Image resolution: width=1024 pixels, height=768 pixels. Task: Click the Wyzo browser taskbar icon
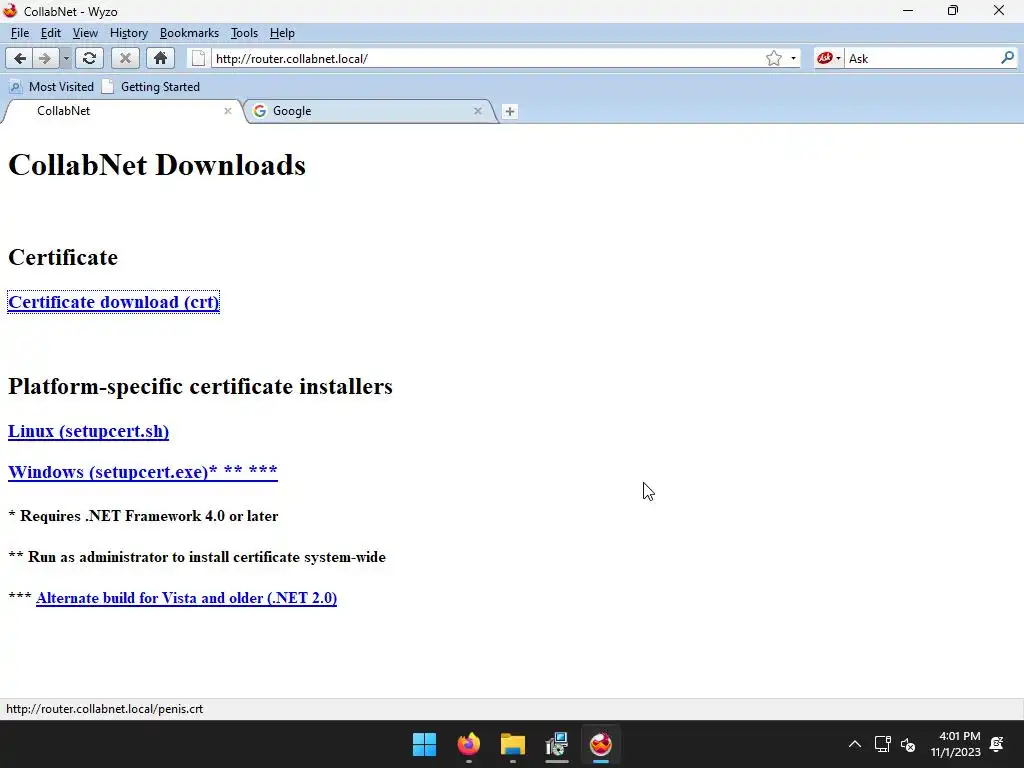(601, 744)
